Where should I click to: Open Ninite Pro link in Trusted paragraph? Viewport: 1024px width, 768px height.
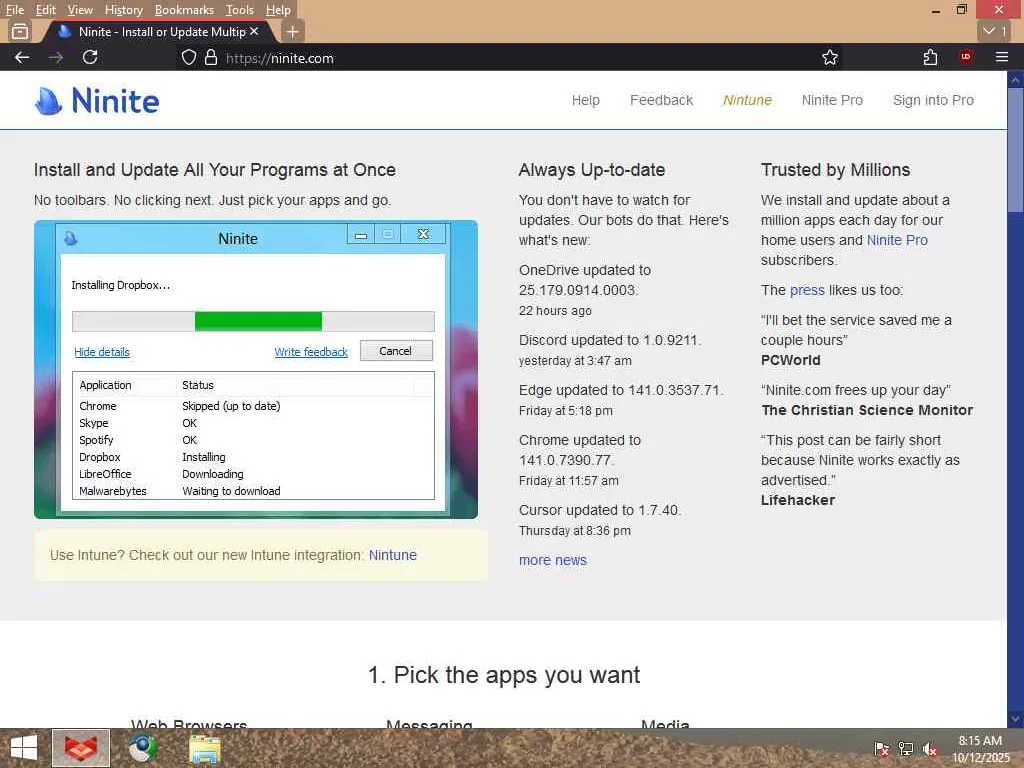(x=897, y=240)
